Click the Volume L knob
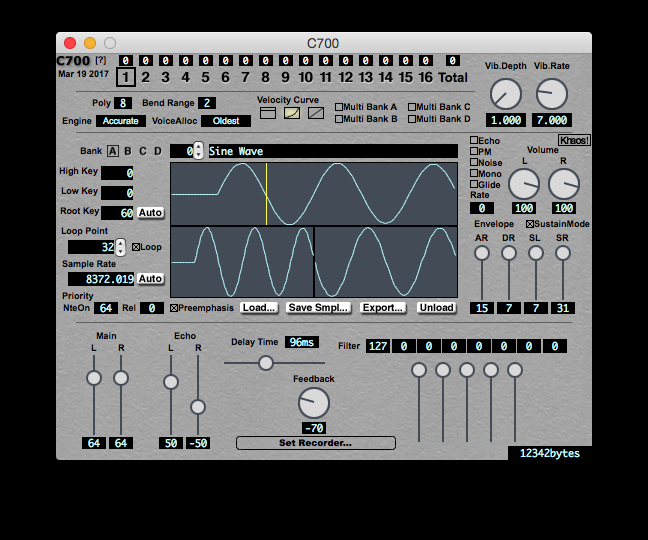Screen dimensions: 648x540 pyautogui.click(x=524, y=184)
